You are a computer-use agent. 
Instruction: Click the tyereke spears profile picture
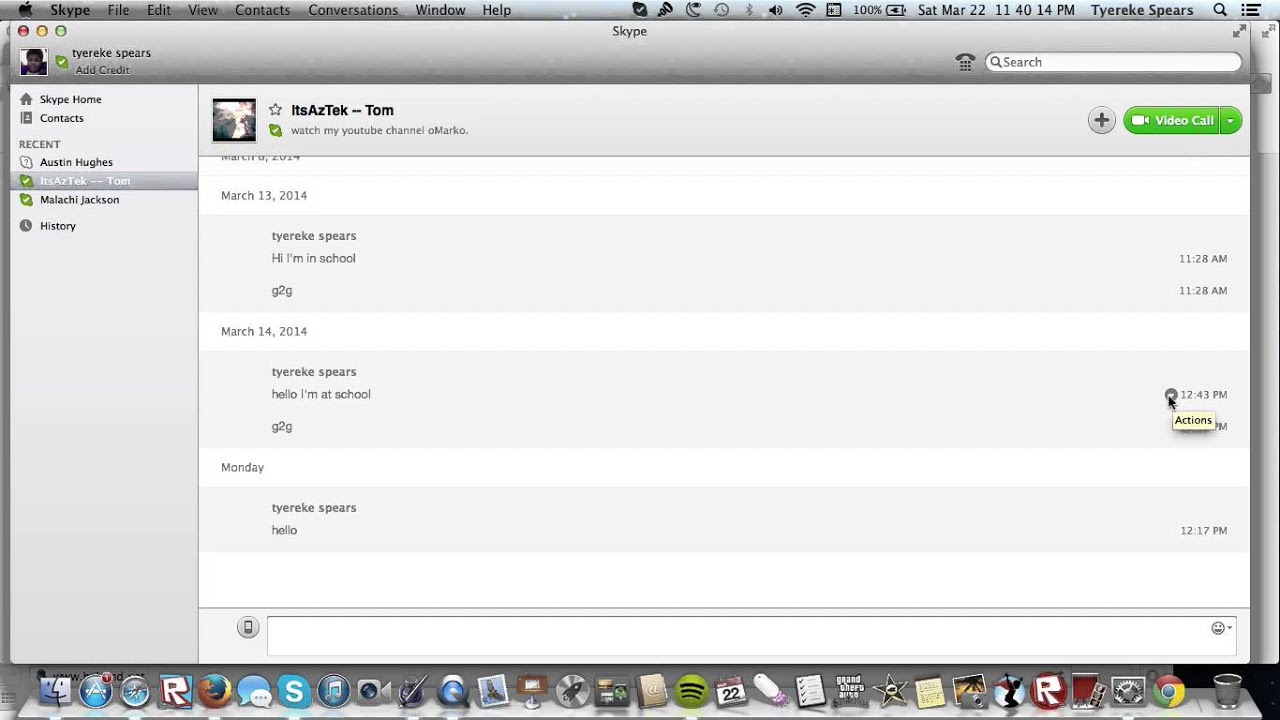pyautogui.click(x=33, y=61)
